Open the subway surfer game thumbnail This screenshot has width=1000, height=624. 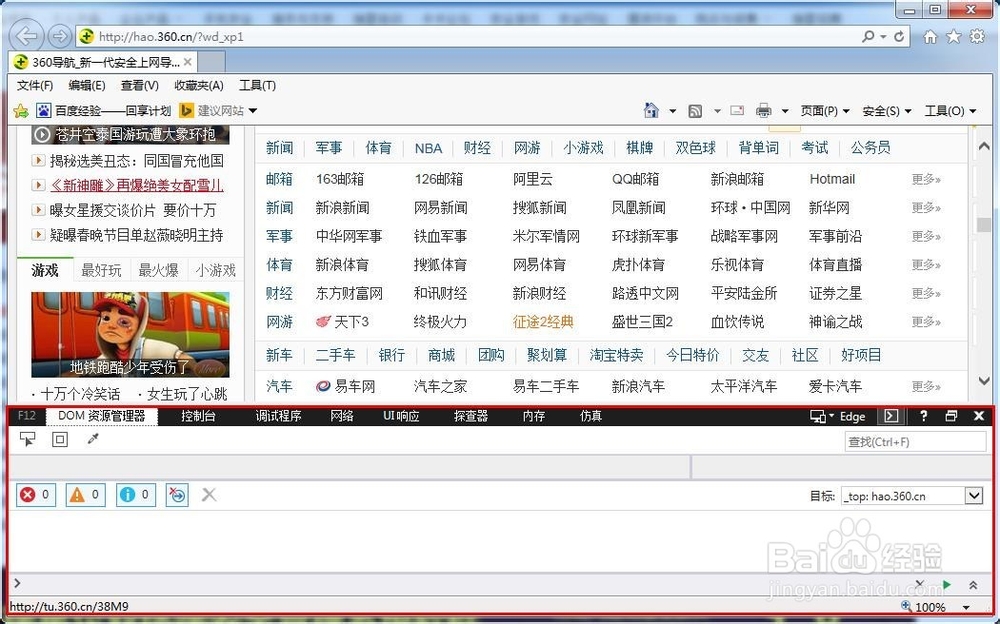click(130, 334)
